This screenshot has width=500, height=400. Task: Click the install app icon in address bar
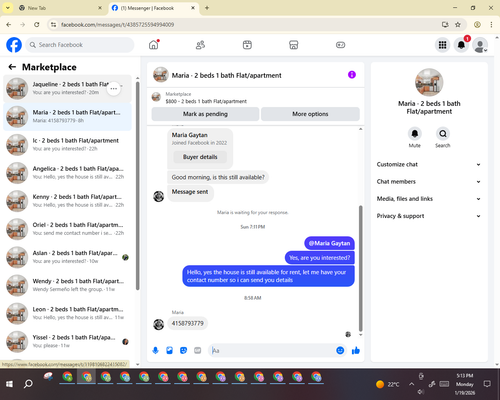(x=445, y=25)
